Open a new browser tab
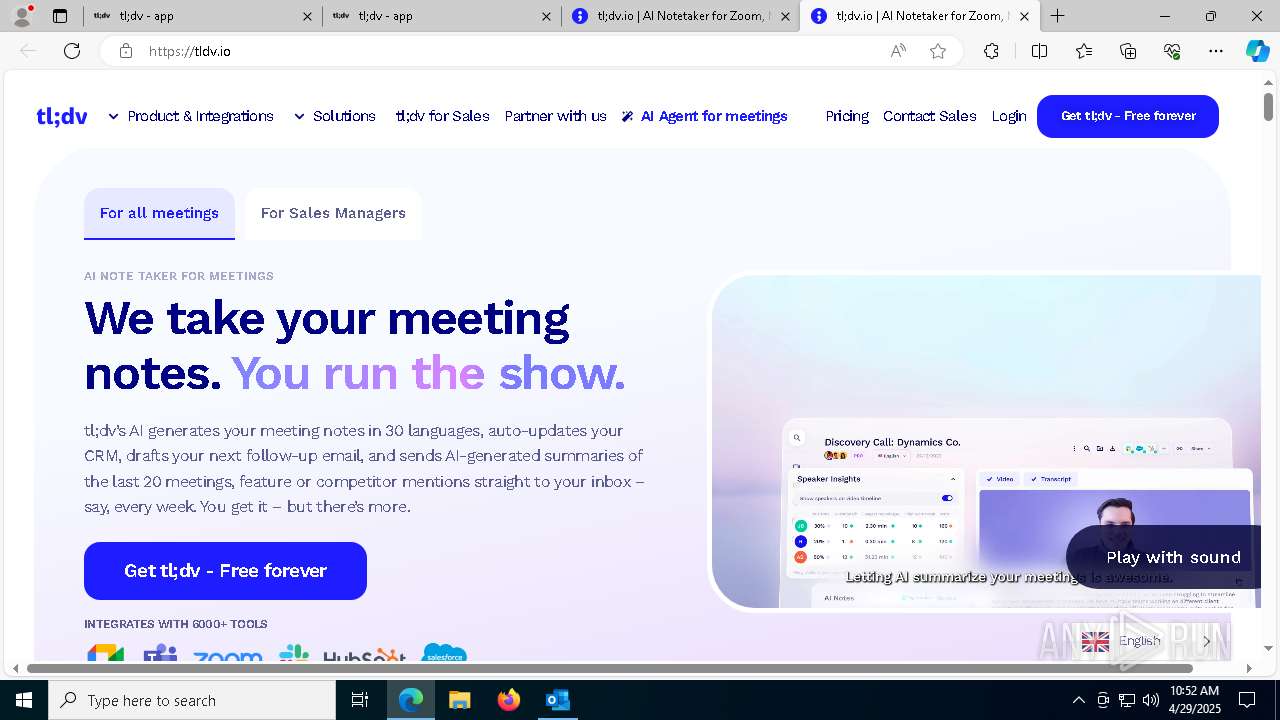Screen dimensions: 1280x720 pyautogui.click(x=1057, y=16)
